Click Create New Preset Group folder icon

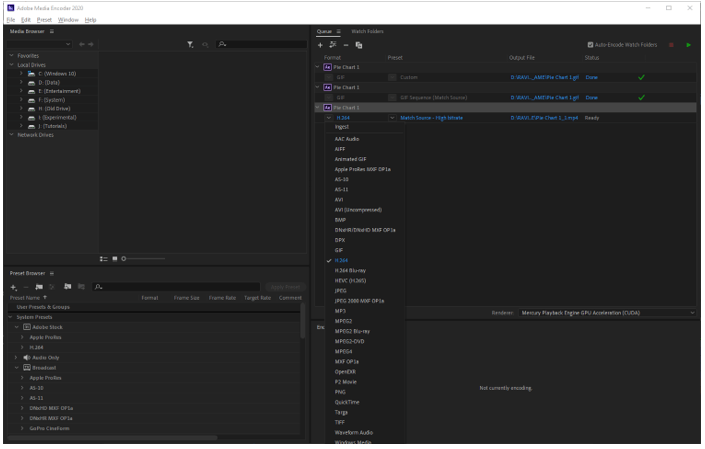[x=39, y=287]
